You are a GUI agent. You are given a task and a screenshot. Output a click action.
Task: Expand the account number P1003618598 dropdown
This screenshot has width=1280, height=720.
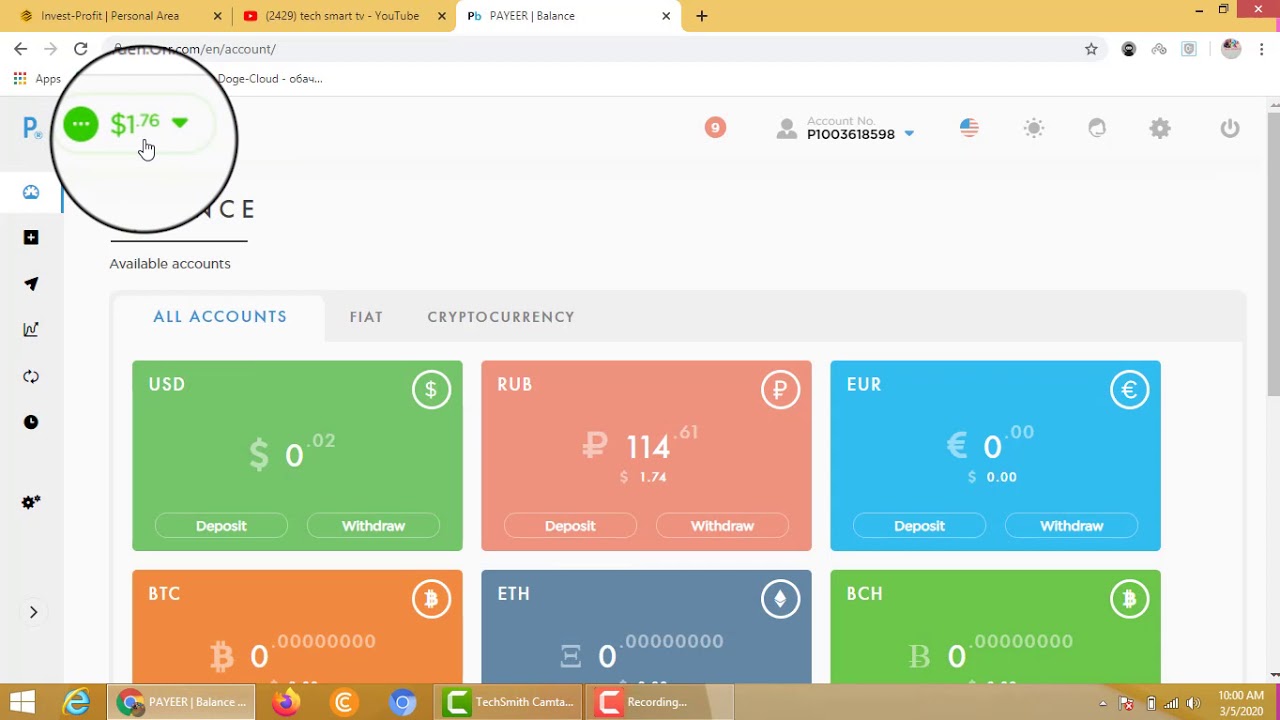(x=909, y=133)
